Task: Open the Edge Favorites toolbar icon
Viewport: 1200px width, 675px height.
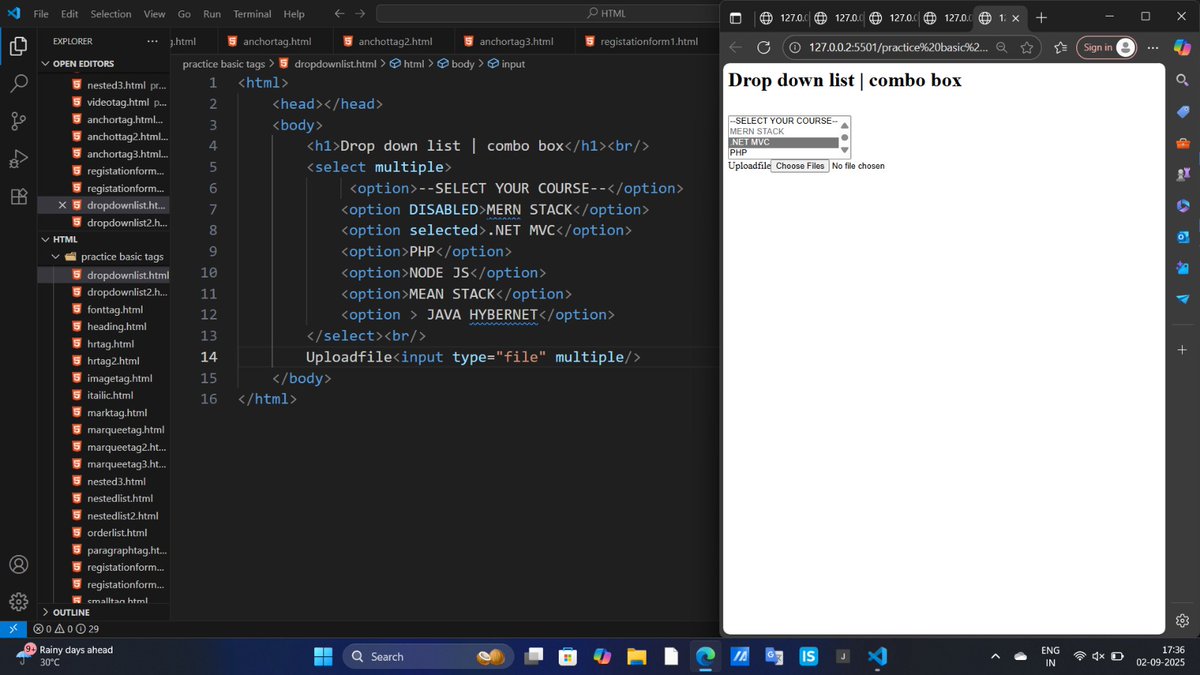Action: 1060,47
